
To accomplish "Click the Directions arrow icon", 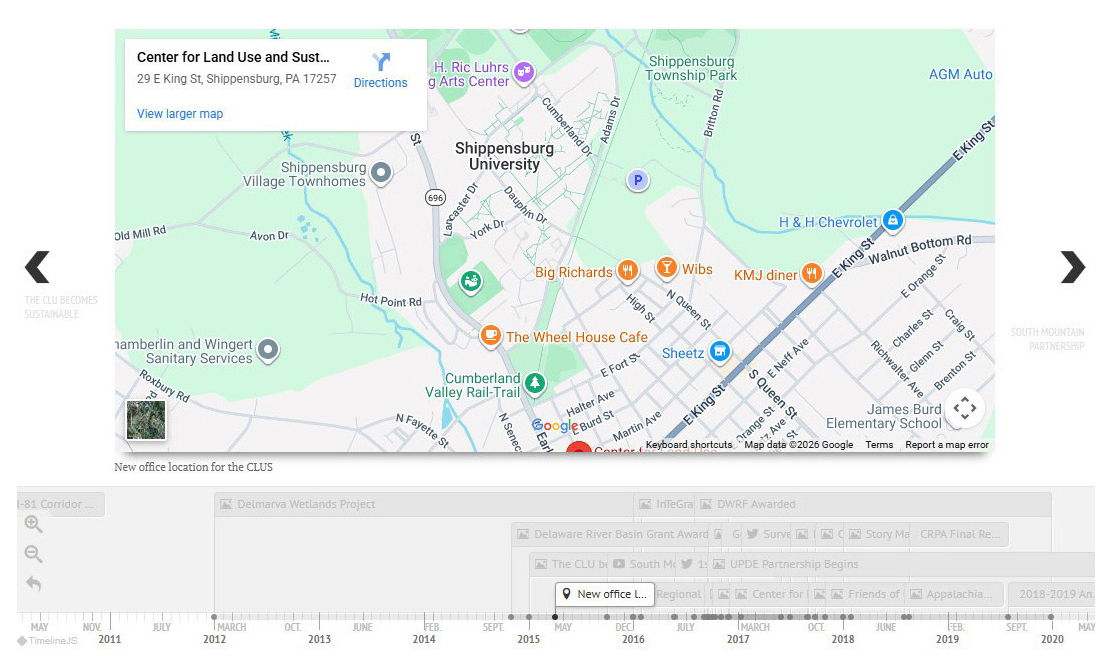I will point(380,62).
